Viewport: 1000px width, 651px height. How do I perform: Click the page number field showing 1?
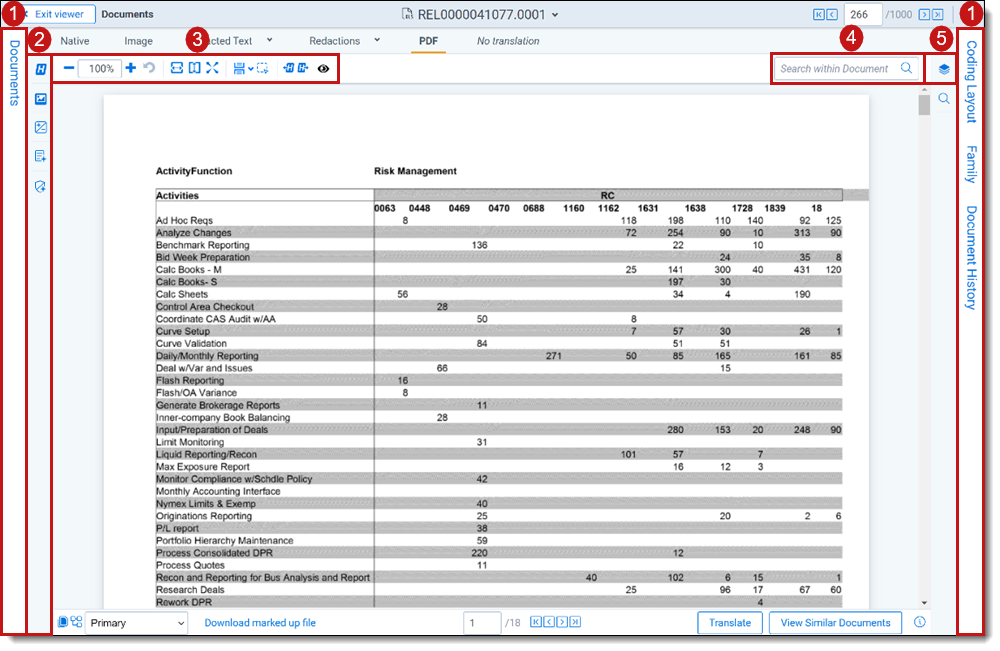pyautogui.click(x=482, y=623)
